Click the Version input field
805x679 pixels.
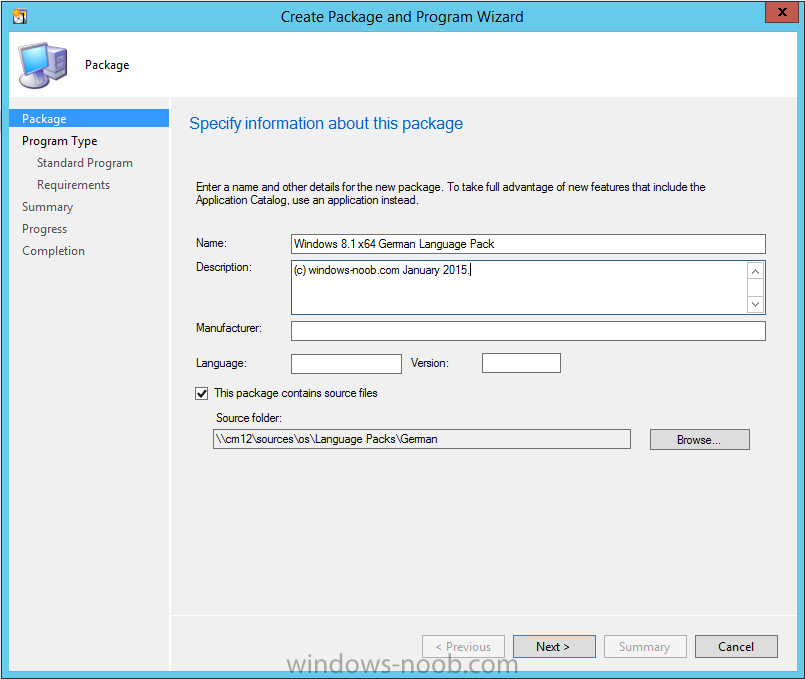521,363
